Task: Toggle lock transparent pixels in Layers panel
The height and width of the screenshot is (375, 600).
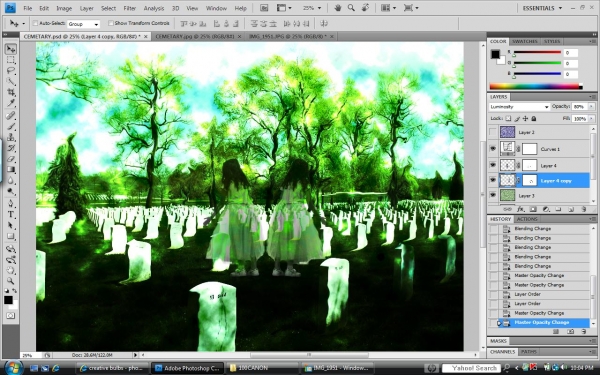Action: [x=508, y=119]
